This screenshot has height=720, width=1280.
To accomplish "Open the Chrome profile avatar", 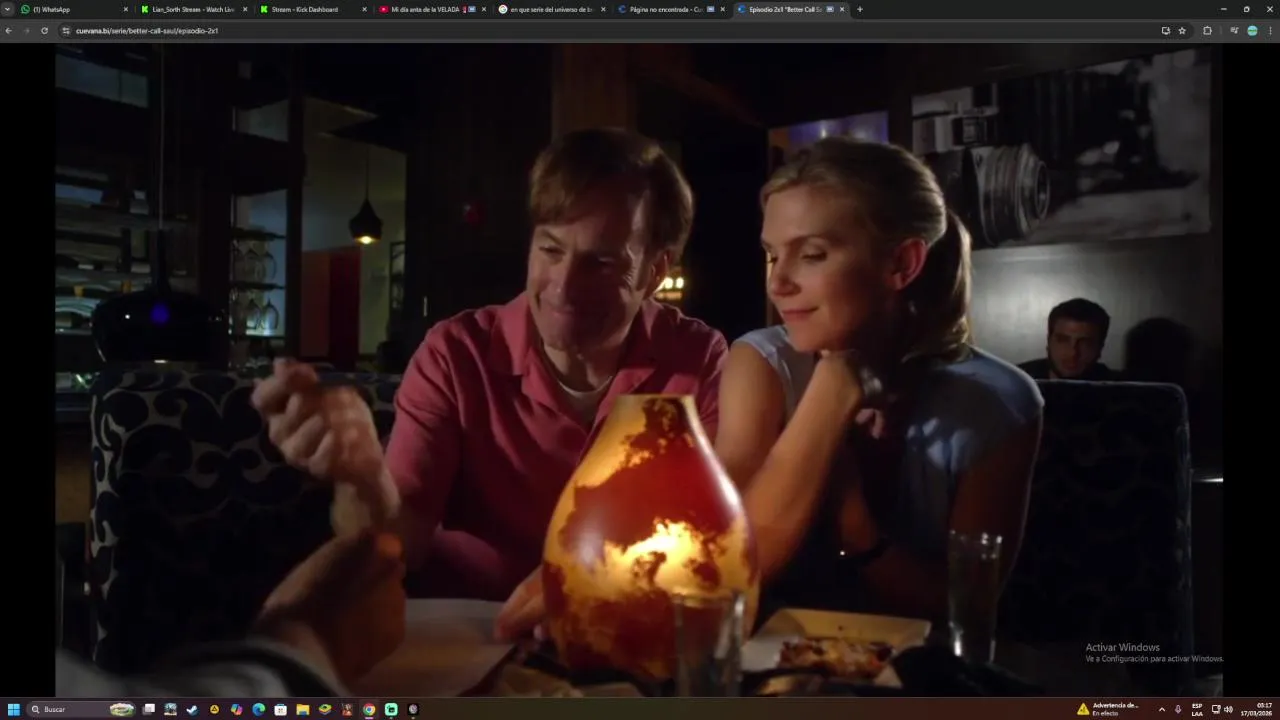I will [x=1252, y=31].
